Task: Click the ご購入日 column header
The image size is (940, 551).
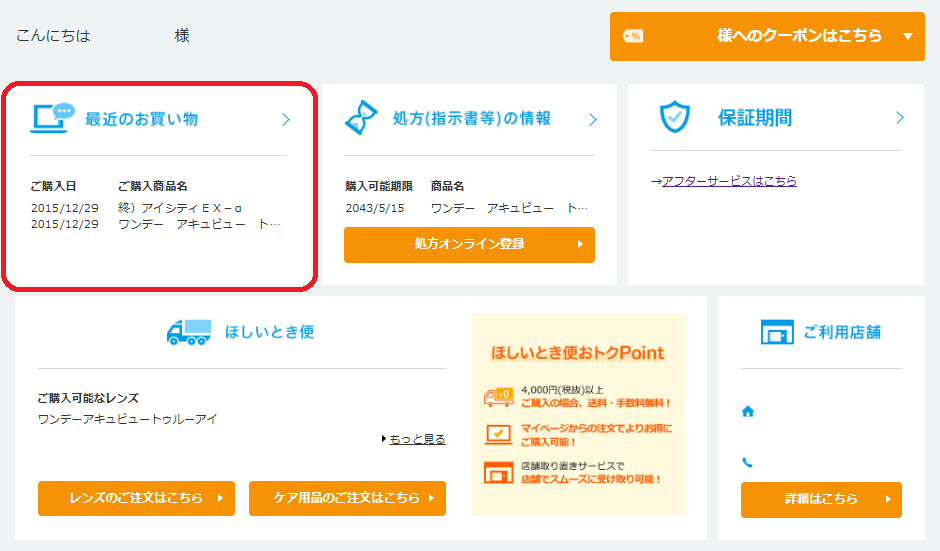Action: click(x=53, y=186)
